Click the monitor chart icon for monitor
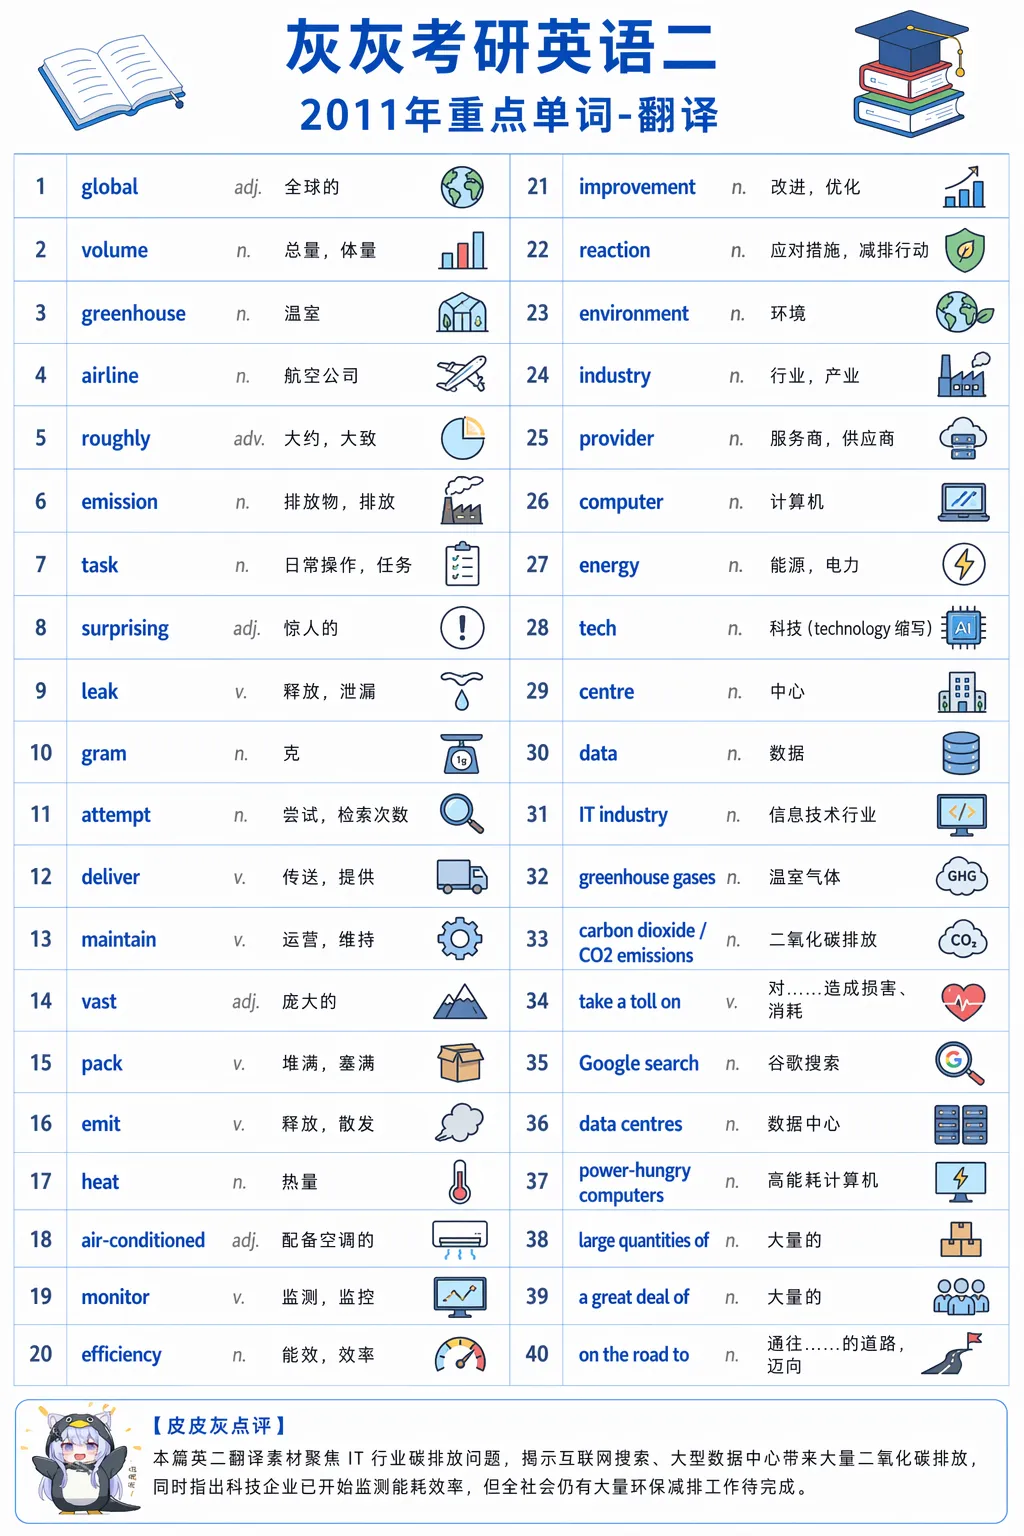The width and height of the screenshot is (1024, 1536). [460, 1297]
